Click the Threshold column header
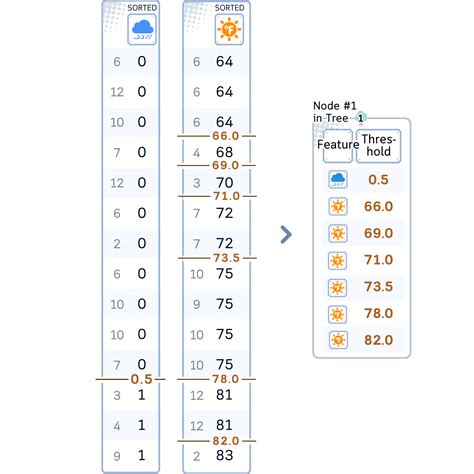Screen dimensions: 474x474 click(x=378, y=146)
